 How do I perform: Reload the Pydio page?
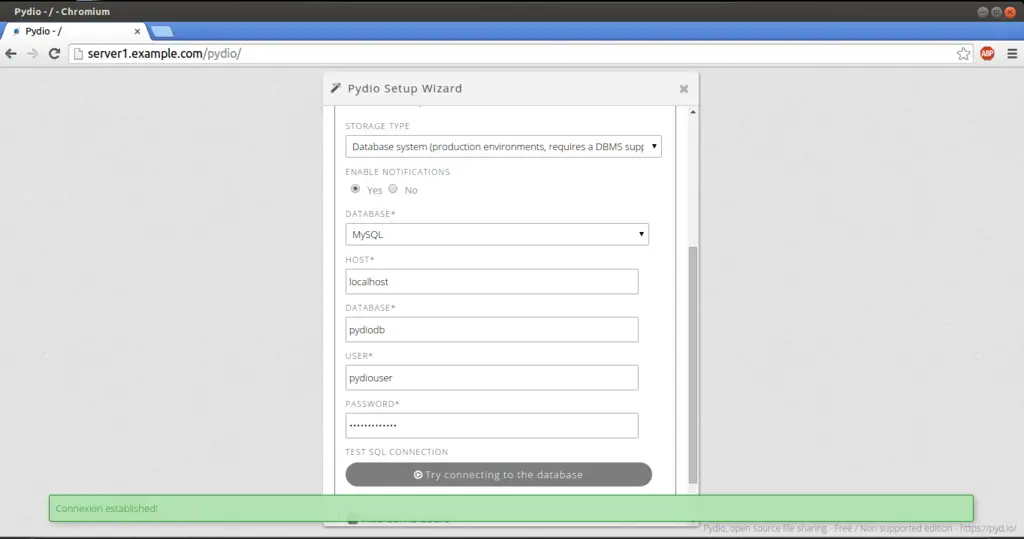point(54,54)
